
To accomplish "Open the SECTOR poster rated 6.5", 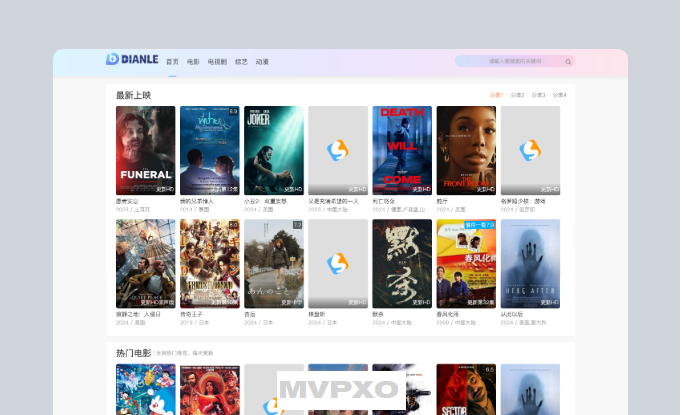I will click(x=466, y=390).
